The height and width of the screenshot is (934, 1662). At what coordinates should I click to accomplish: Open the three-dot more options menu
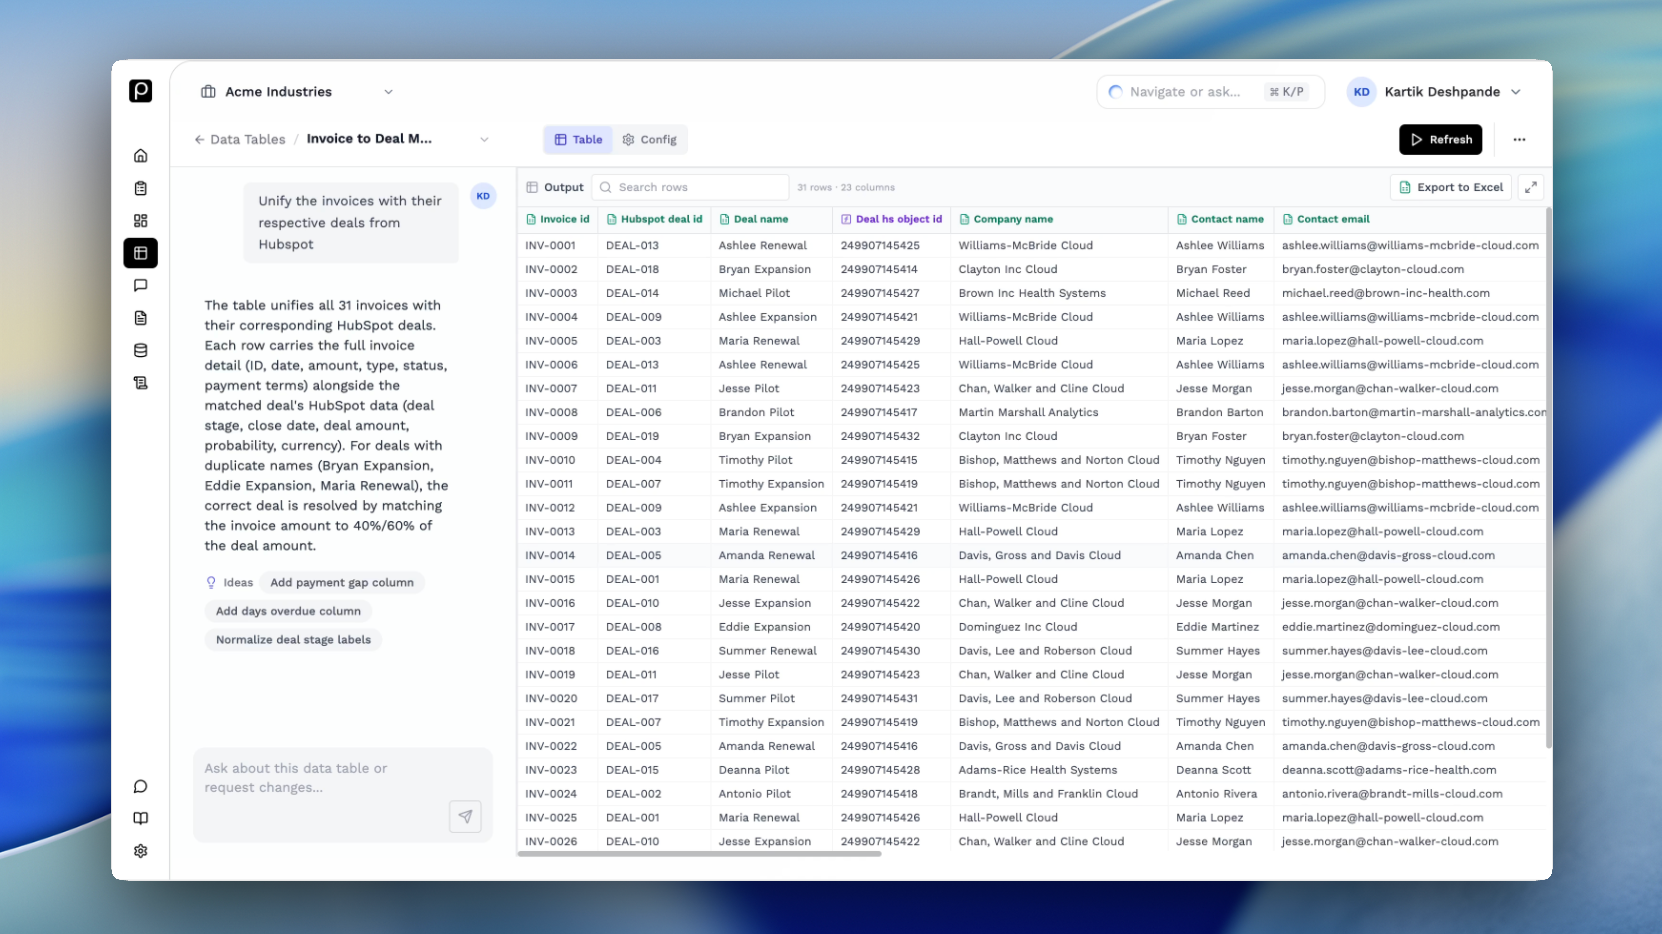(x=1519, y=140)
